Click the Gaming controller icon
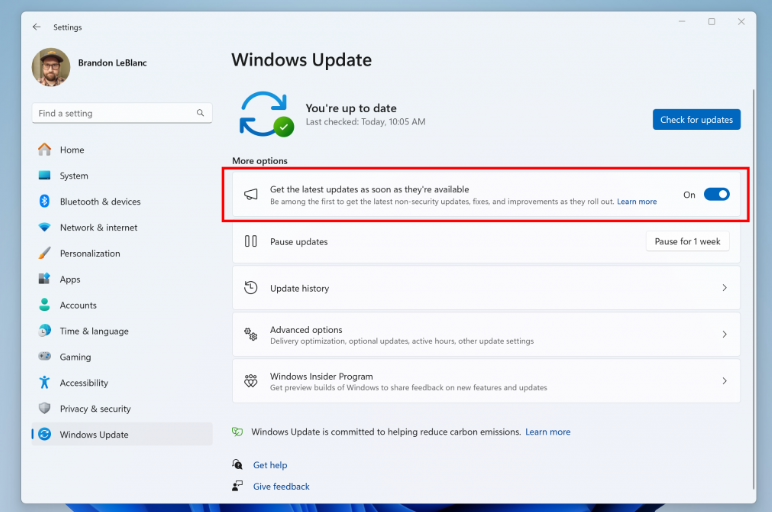The image size is (772, 512). pos(44,356)
